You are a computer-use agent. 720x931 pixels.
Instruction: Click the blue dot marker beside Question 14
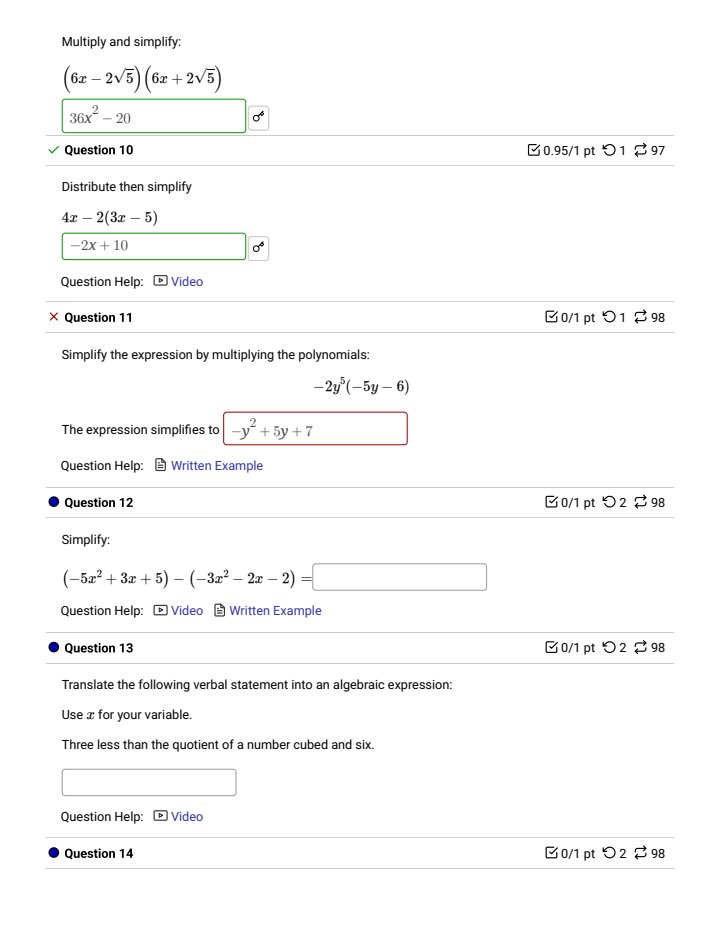53,853
